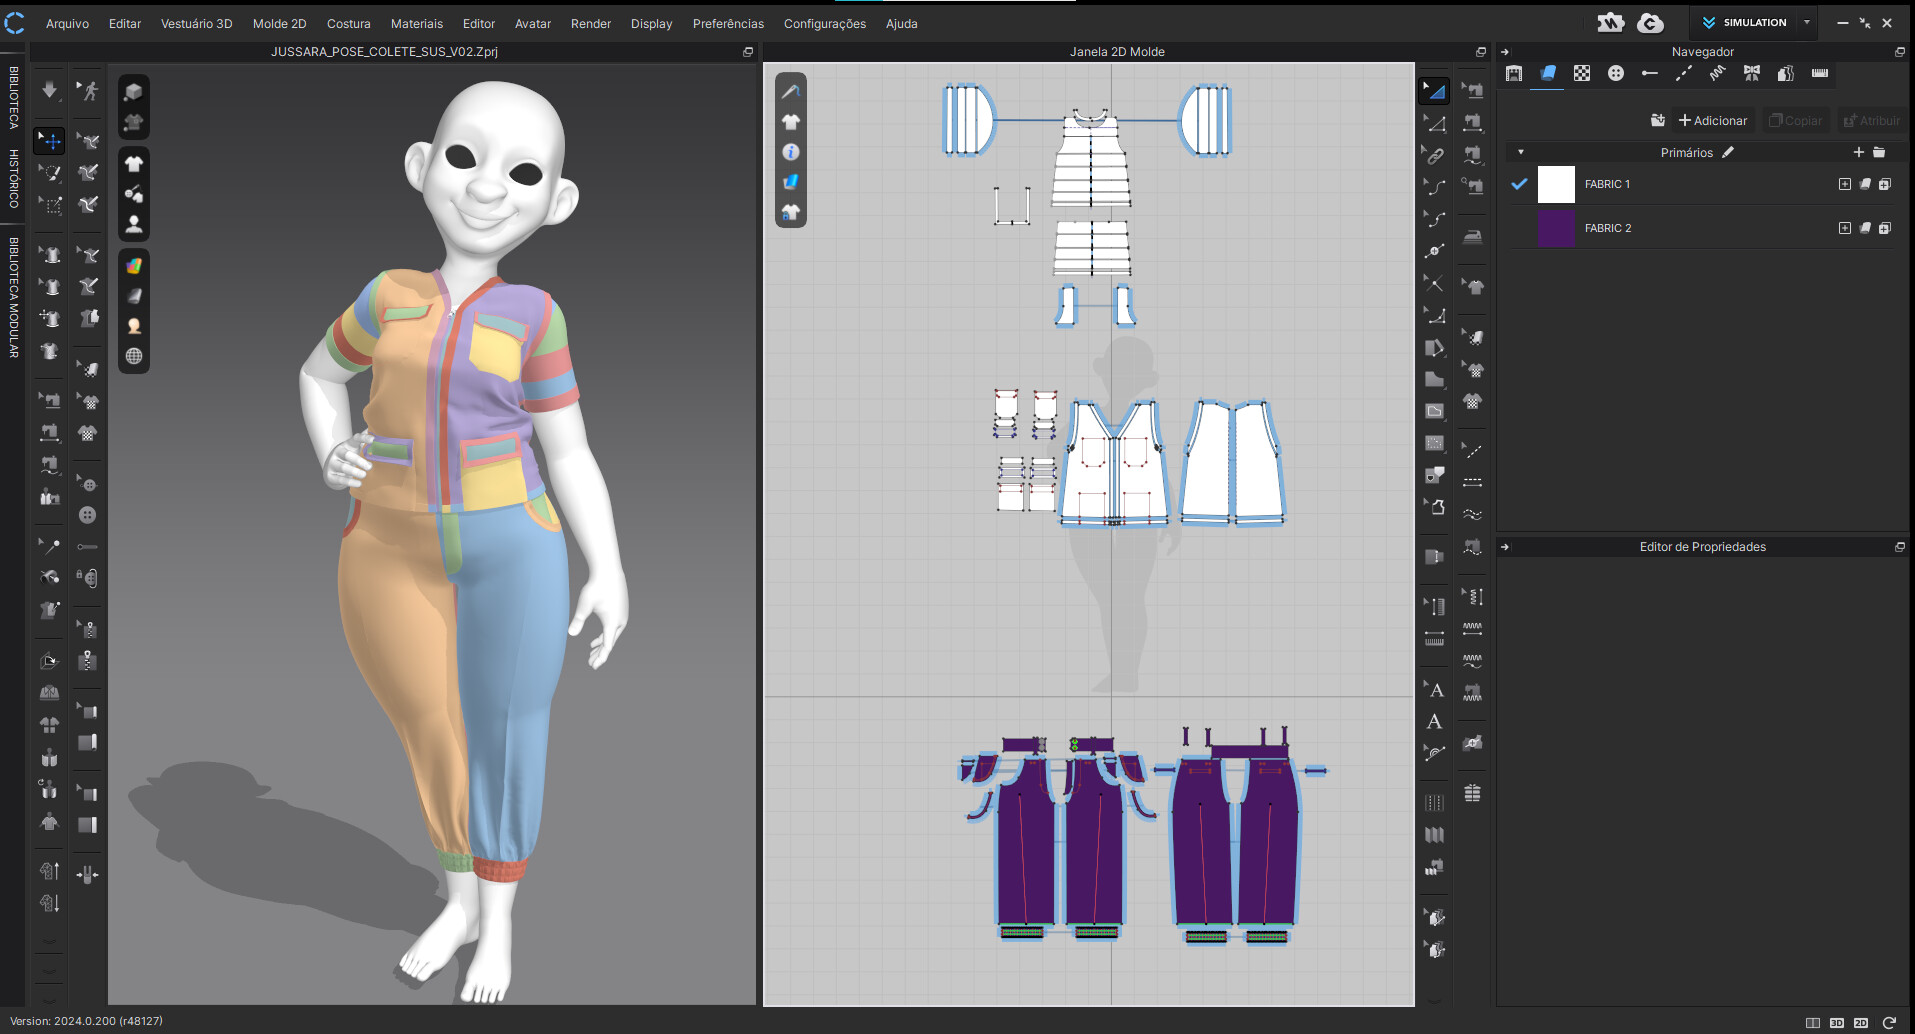Toggle the 3D garment visibility icon
The width and height of the screenshot is (1915, 1034).
point(133,163)
